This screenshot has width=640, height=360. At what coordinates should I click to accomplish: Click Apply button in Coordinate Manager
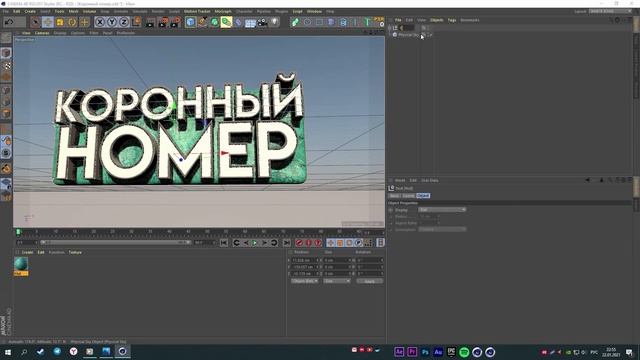coord(369,281)
